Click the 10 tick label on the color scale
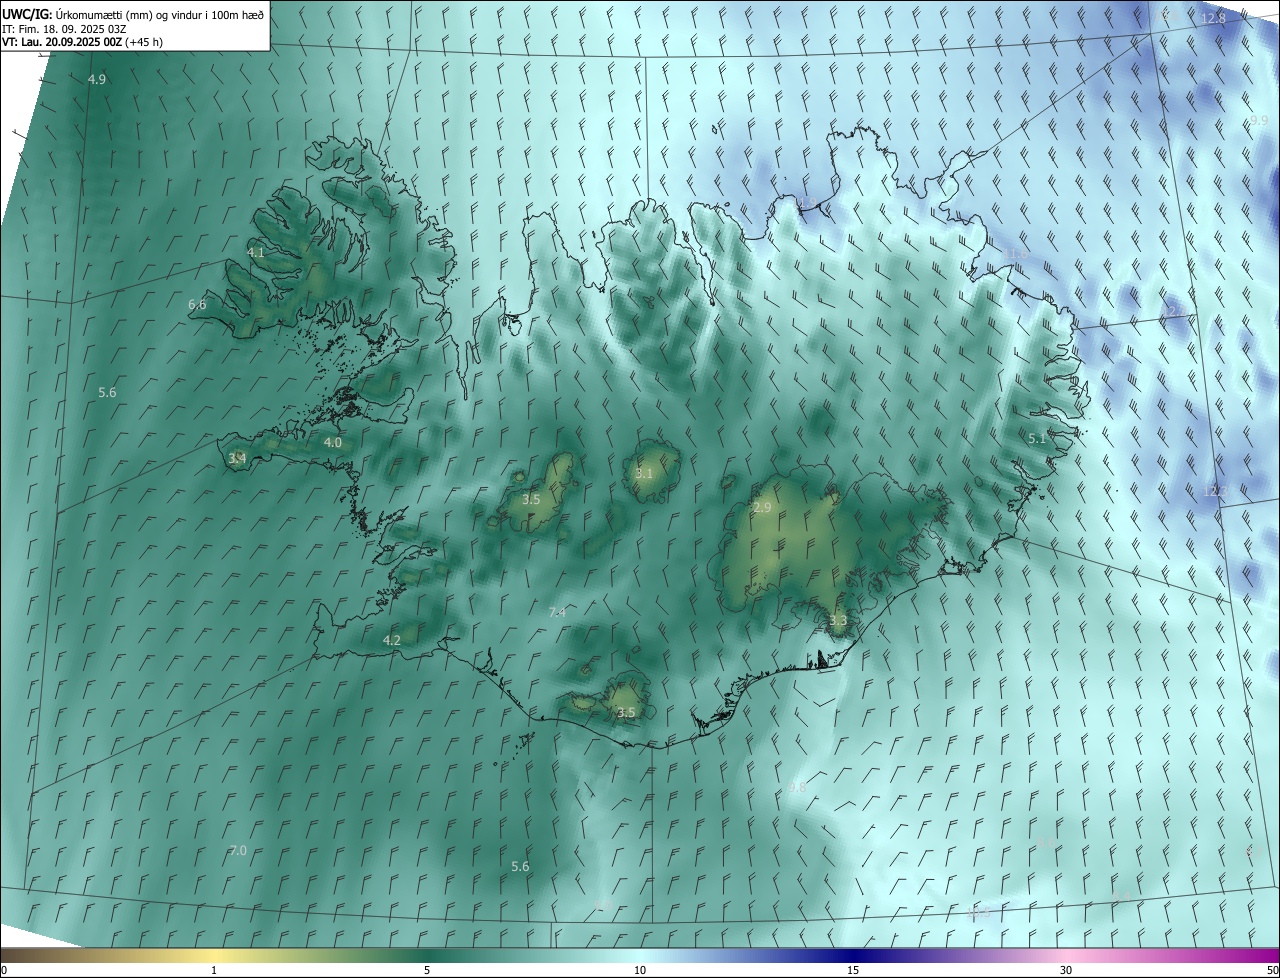The height and width of the screenshot is (978, 1280). (640, 970)
